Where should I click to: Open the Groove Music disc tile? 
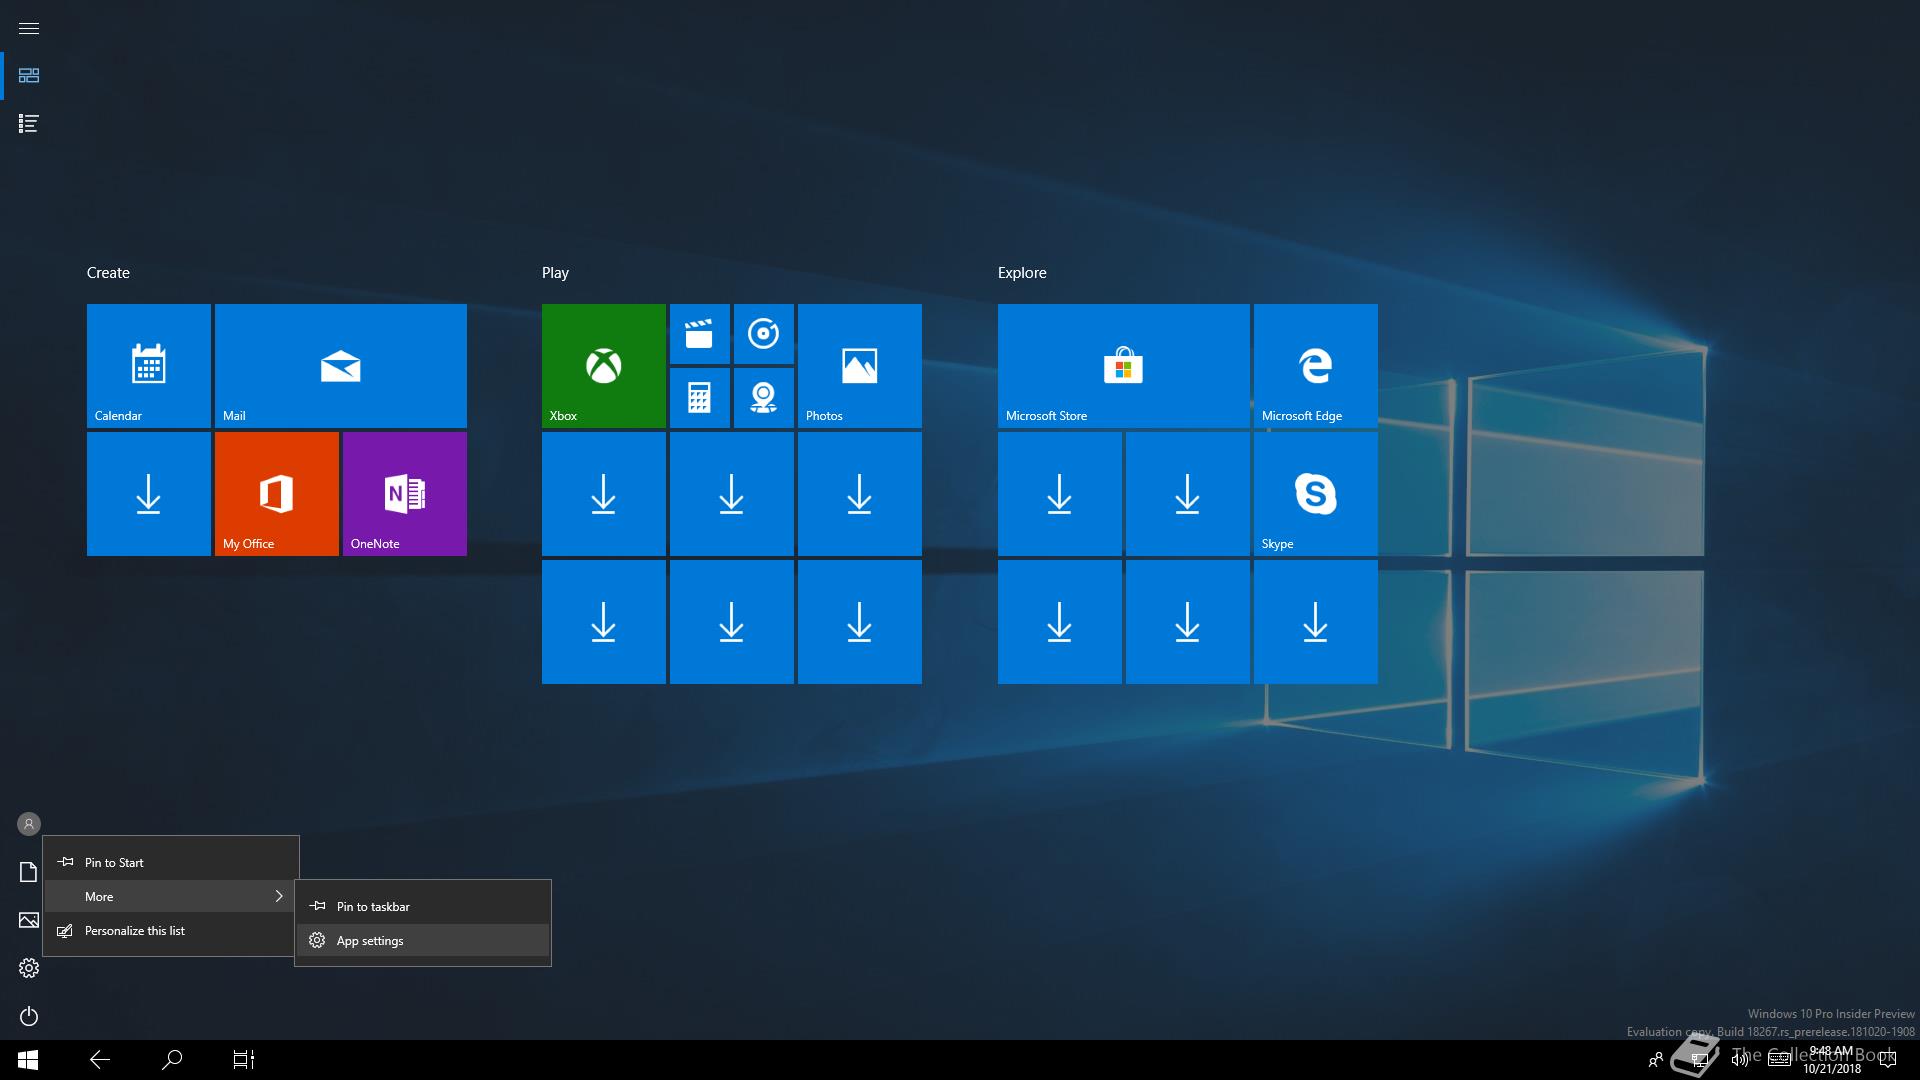[764, 334]
